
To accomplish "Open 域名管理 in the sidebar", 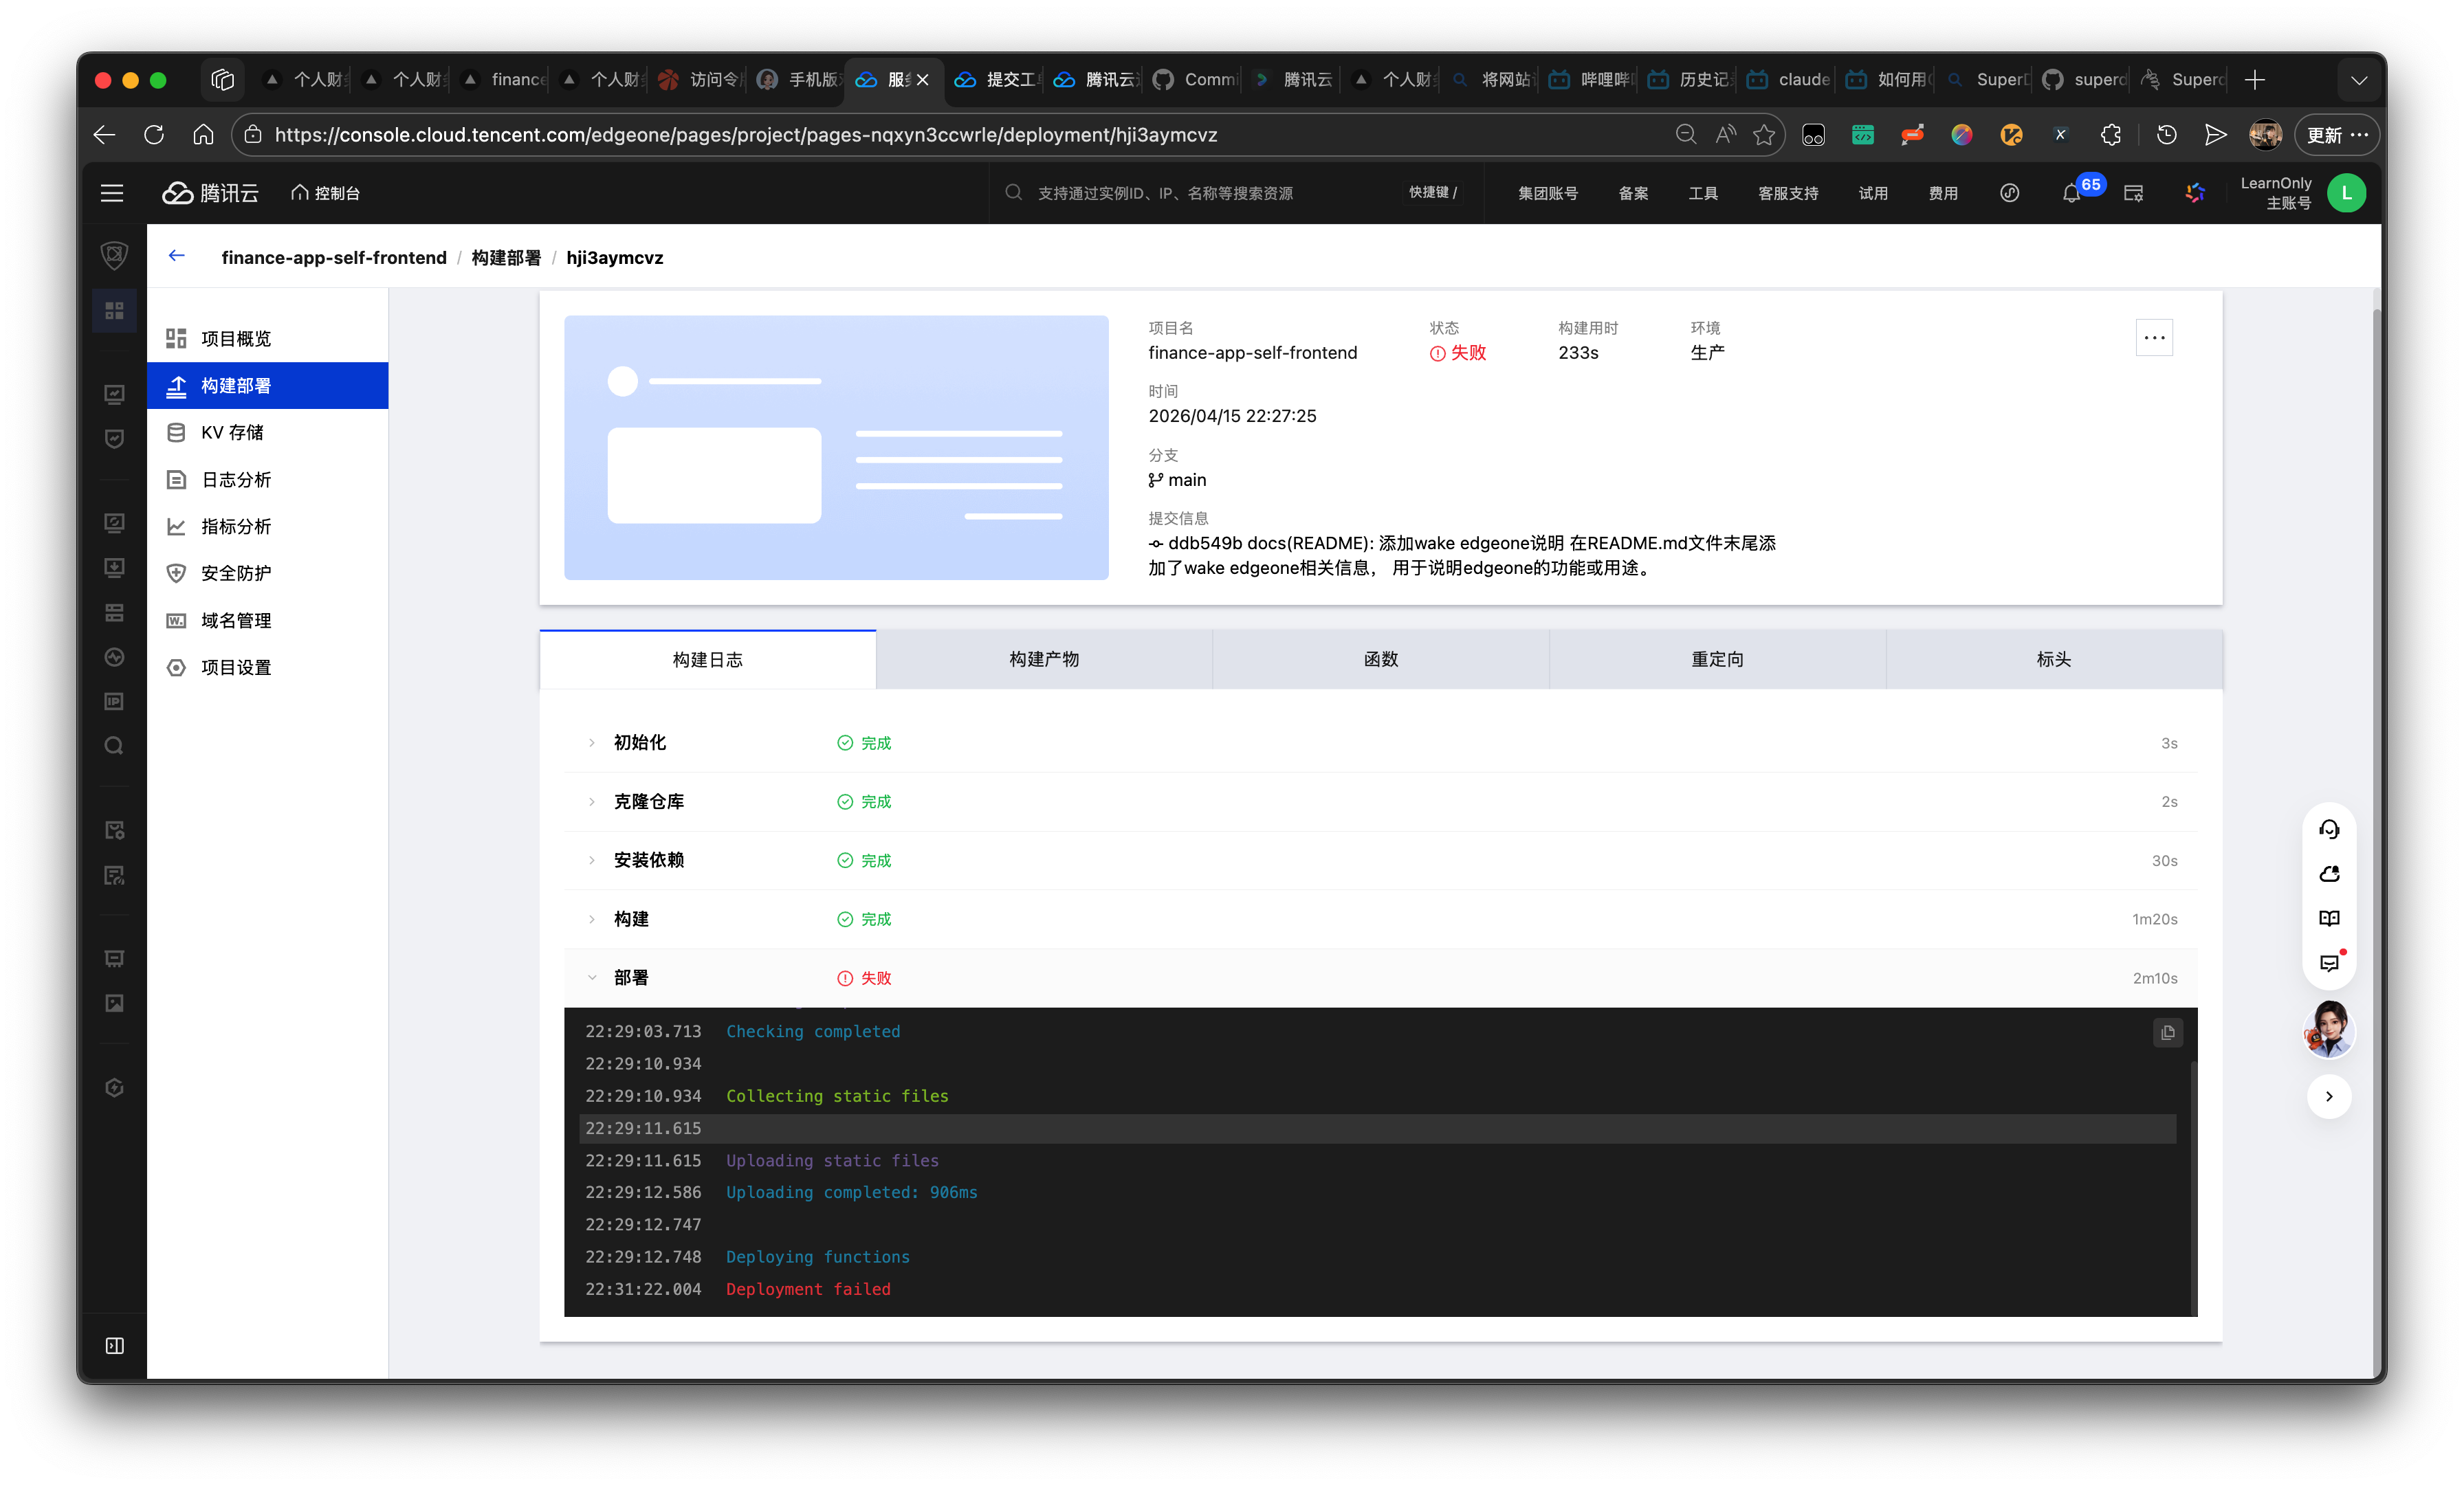I will pyautogui.click(x=236, y=620).
